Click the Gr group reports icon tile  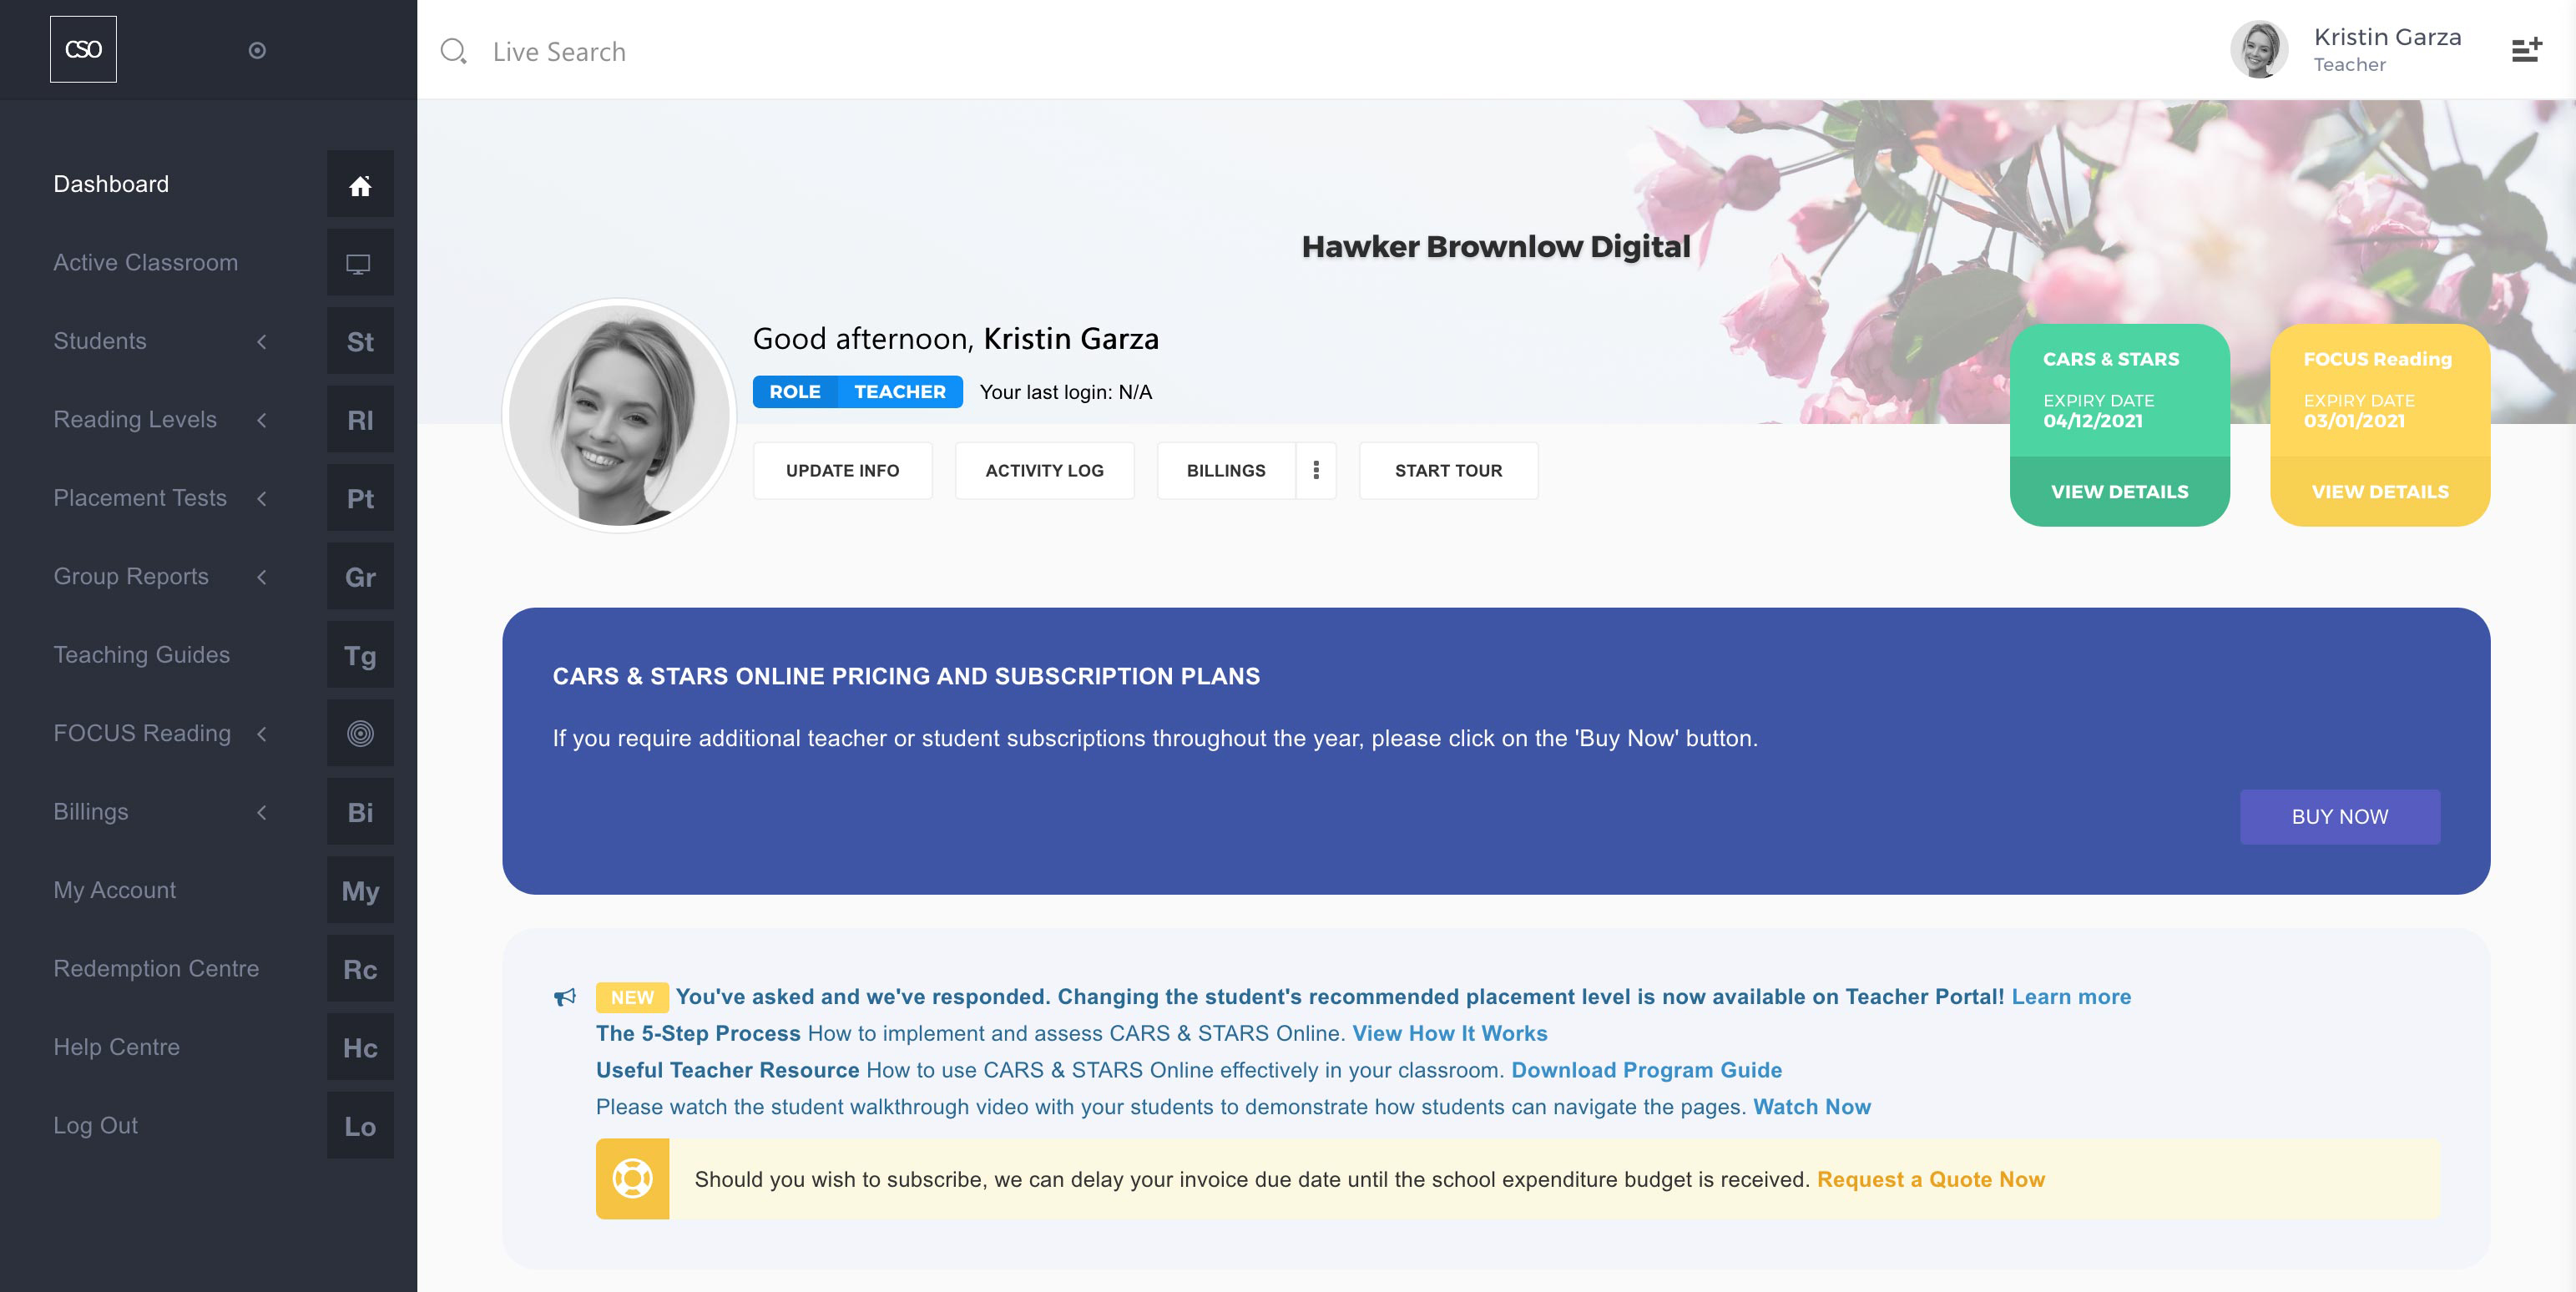tap(360, 577)
